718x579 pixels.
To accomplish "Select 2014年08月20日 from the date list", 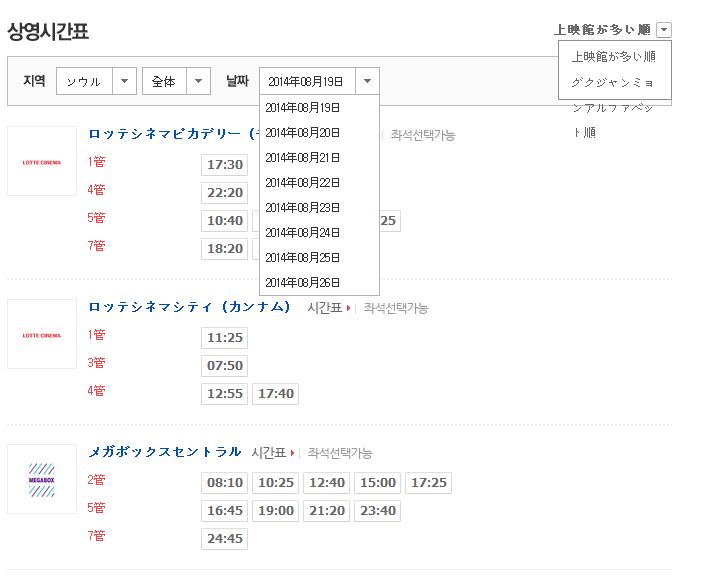I will [x=303, y=132].
